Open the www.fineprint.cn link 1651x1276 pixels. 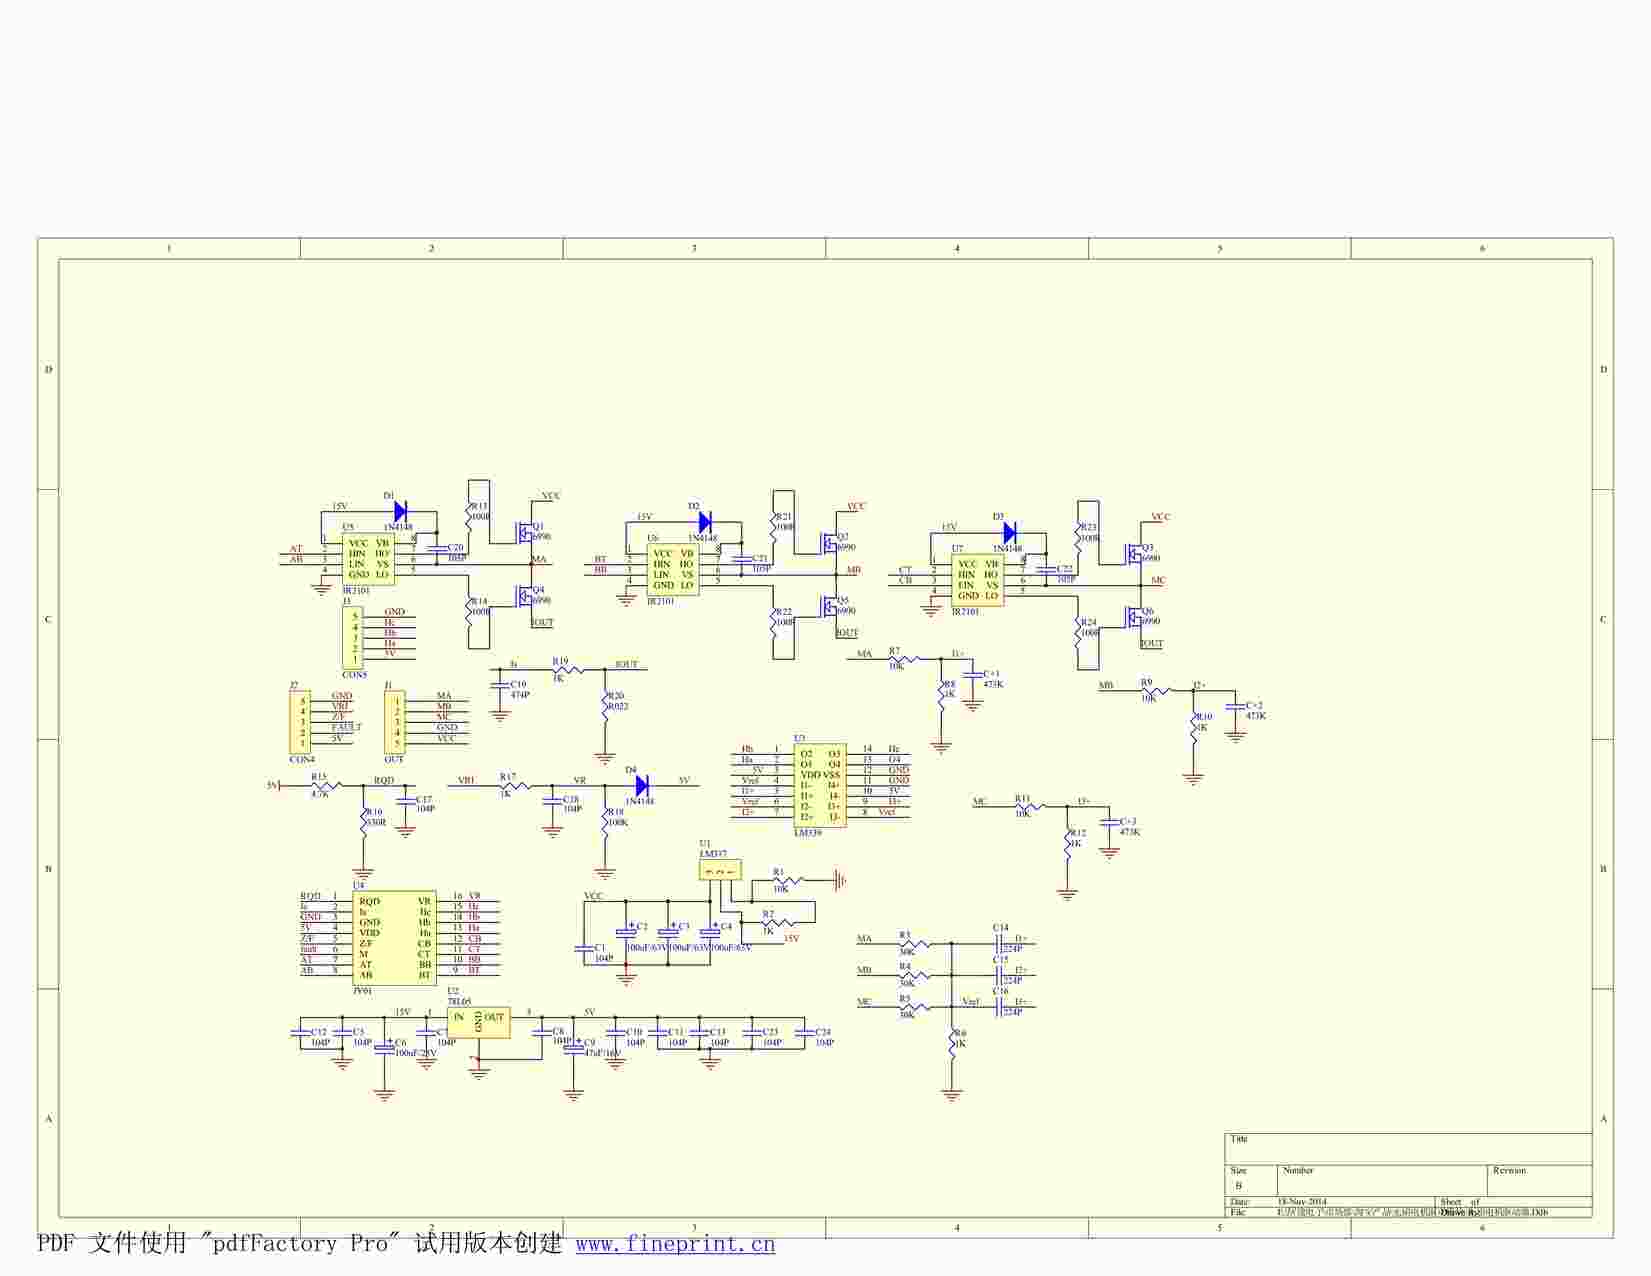click(x=675, y=1244)
